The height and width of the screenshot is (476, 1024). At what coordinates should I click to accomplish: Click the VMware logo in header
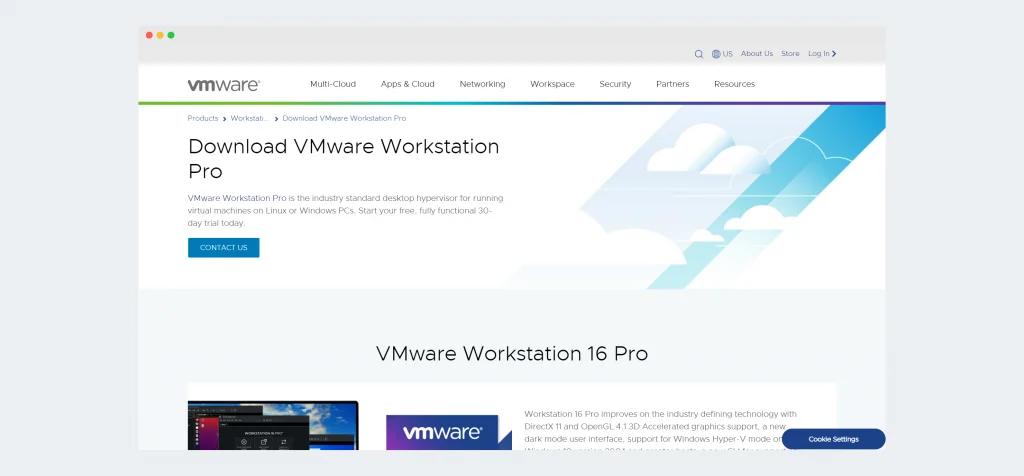click(x=223, y=85)
